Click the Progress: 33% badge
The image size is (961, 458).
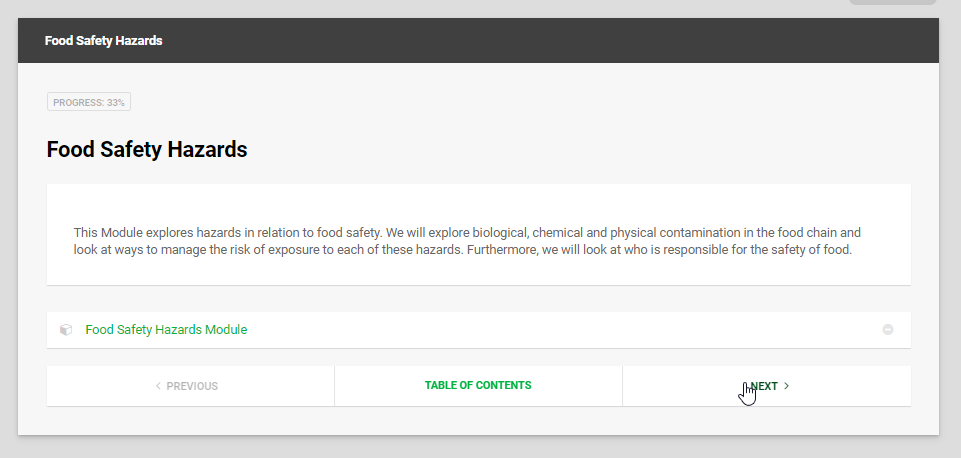89,102
